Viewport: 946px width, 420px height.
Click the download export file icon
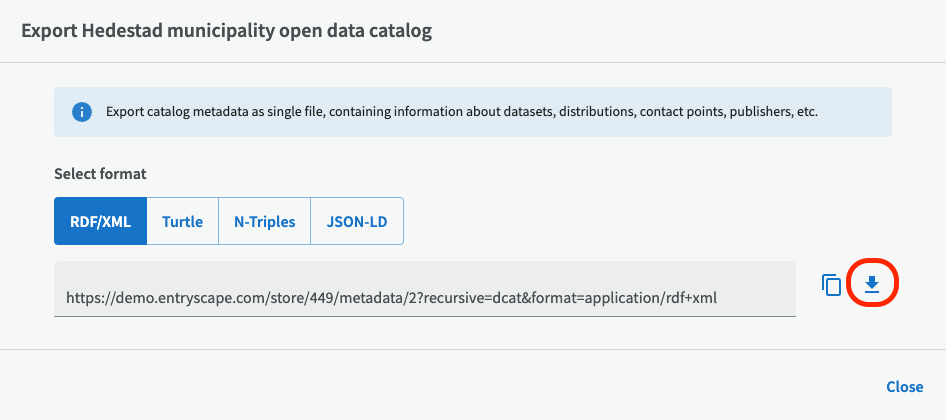coord(872,285)
